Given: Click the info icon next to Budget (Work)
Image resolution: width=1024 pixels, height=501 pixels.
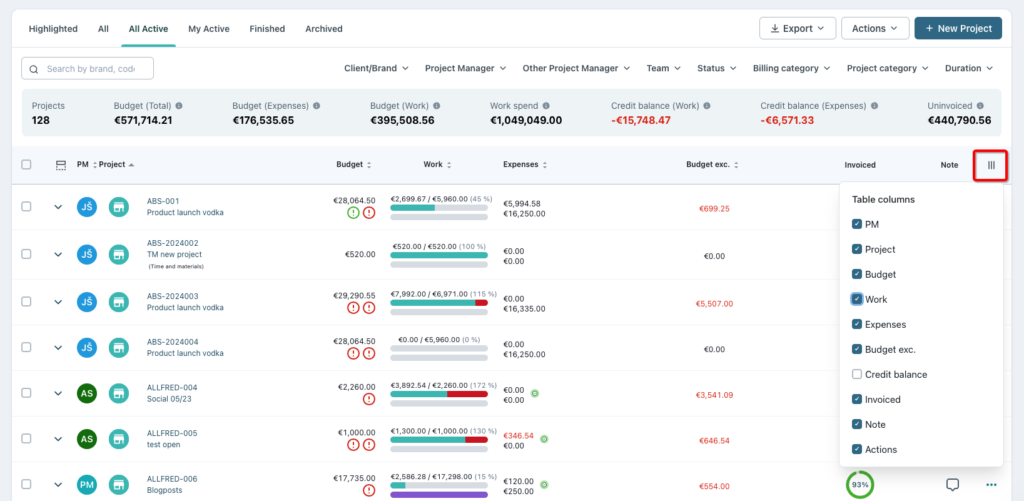Looking at the screenshot, I should [436, 105].
